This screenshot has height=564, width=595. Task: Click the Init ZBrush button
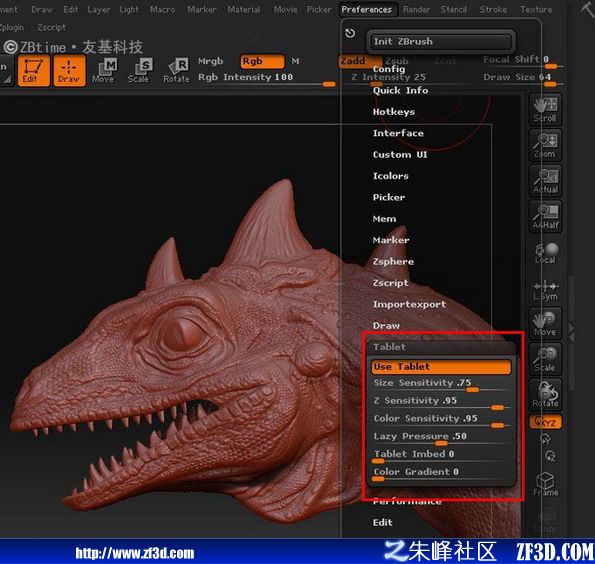tap(440, 41)
